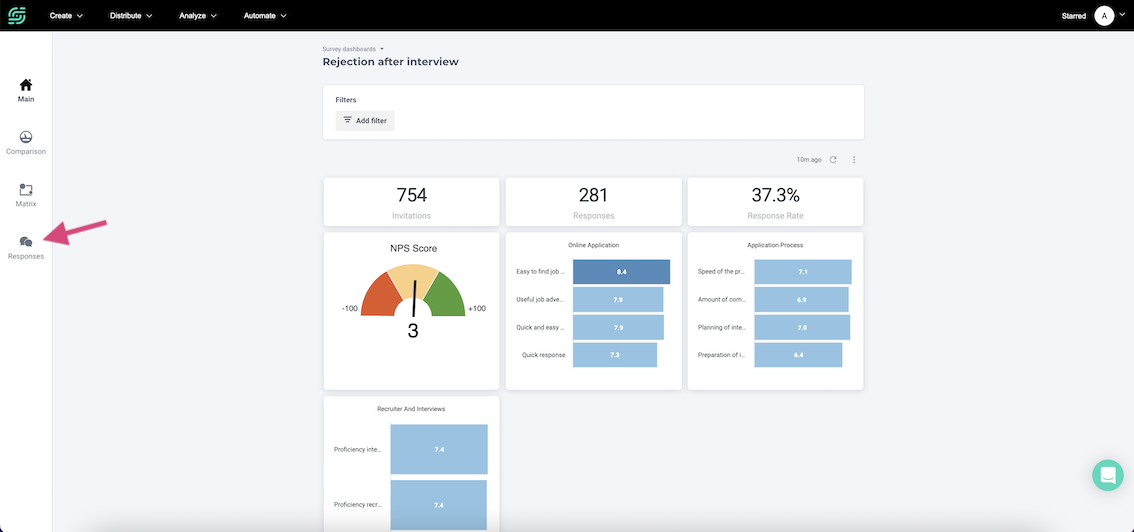Click the Add filter button
Screen dimensions: 1134x532
[365, 121]
